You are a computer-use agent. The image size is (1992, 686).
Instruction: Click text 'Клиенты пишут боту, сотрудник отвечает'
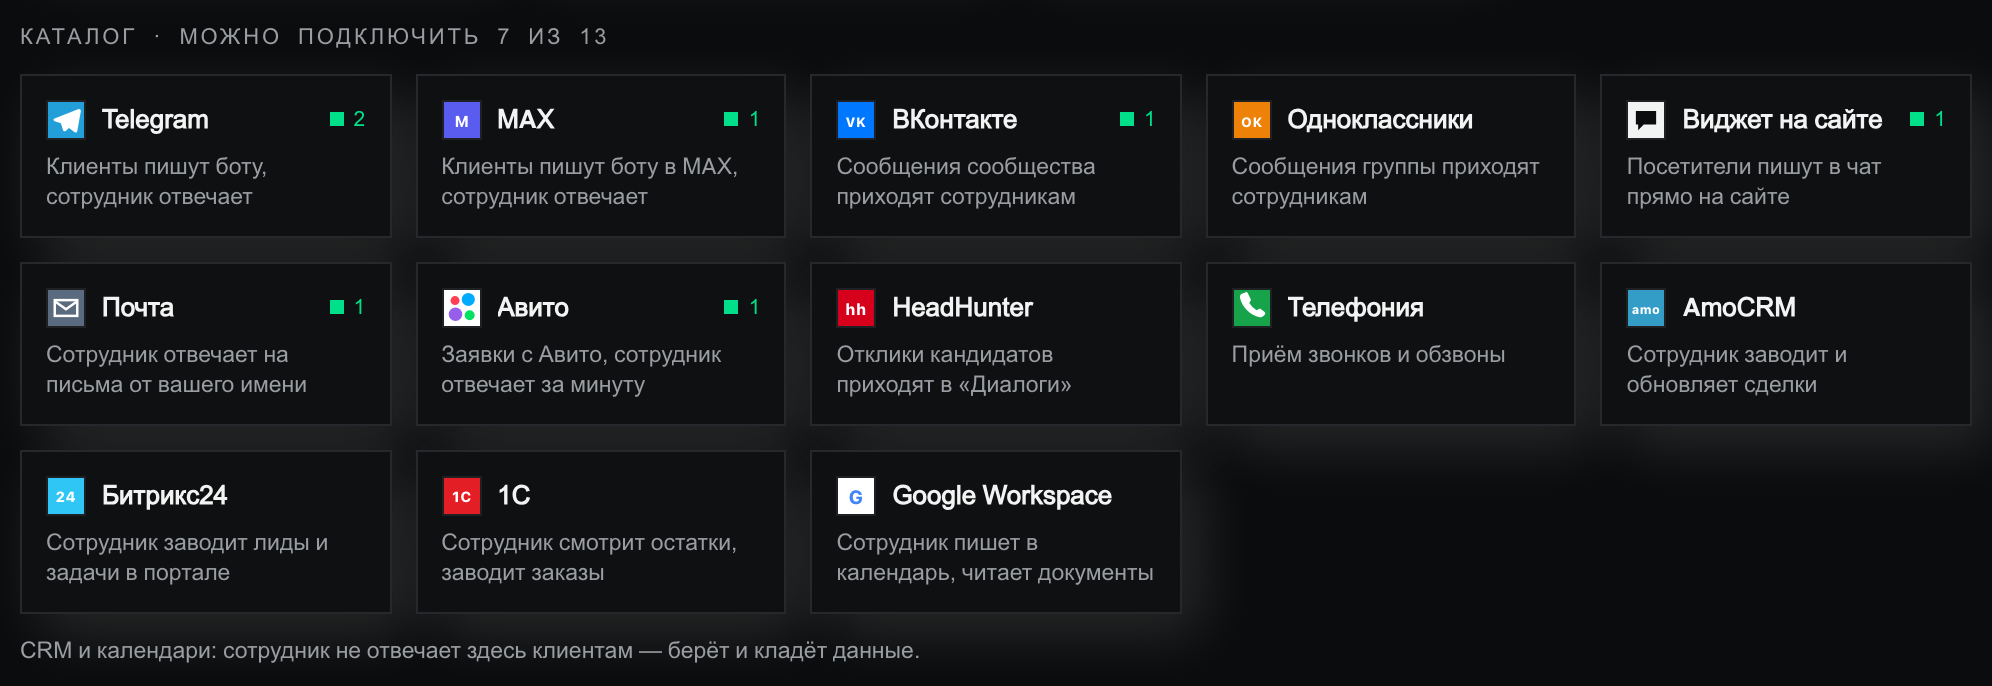(x=156, y=182)
